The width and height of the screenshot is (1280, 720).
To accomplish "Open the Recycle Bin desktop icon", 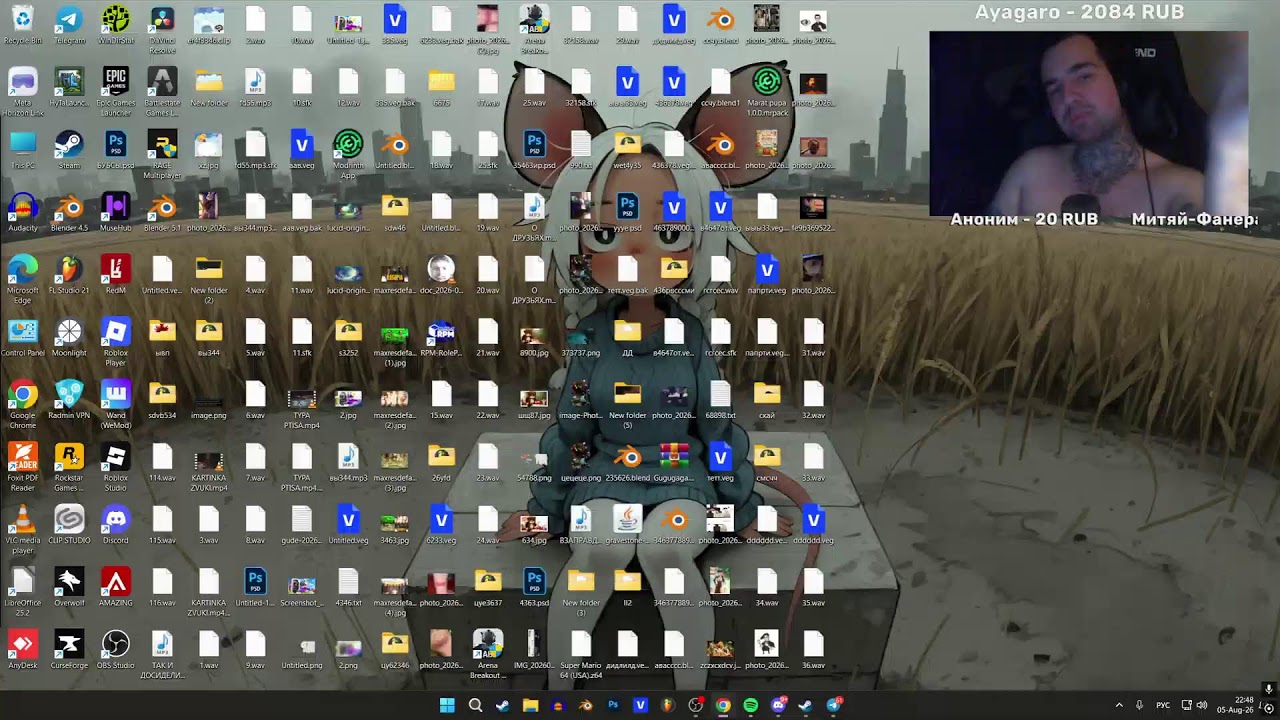I will [22, 25].
